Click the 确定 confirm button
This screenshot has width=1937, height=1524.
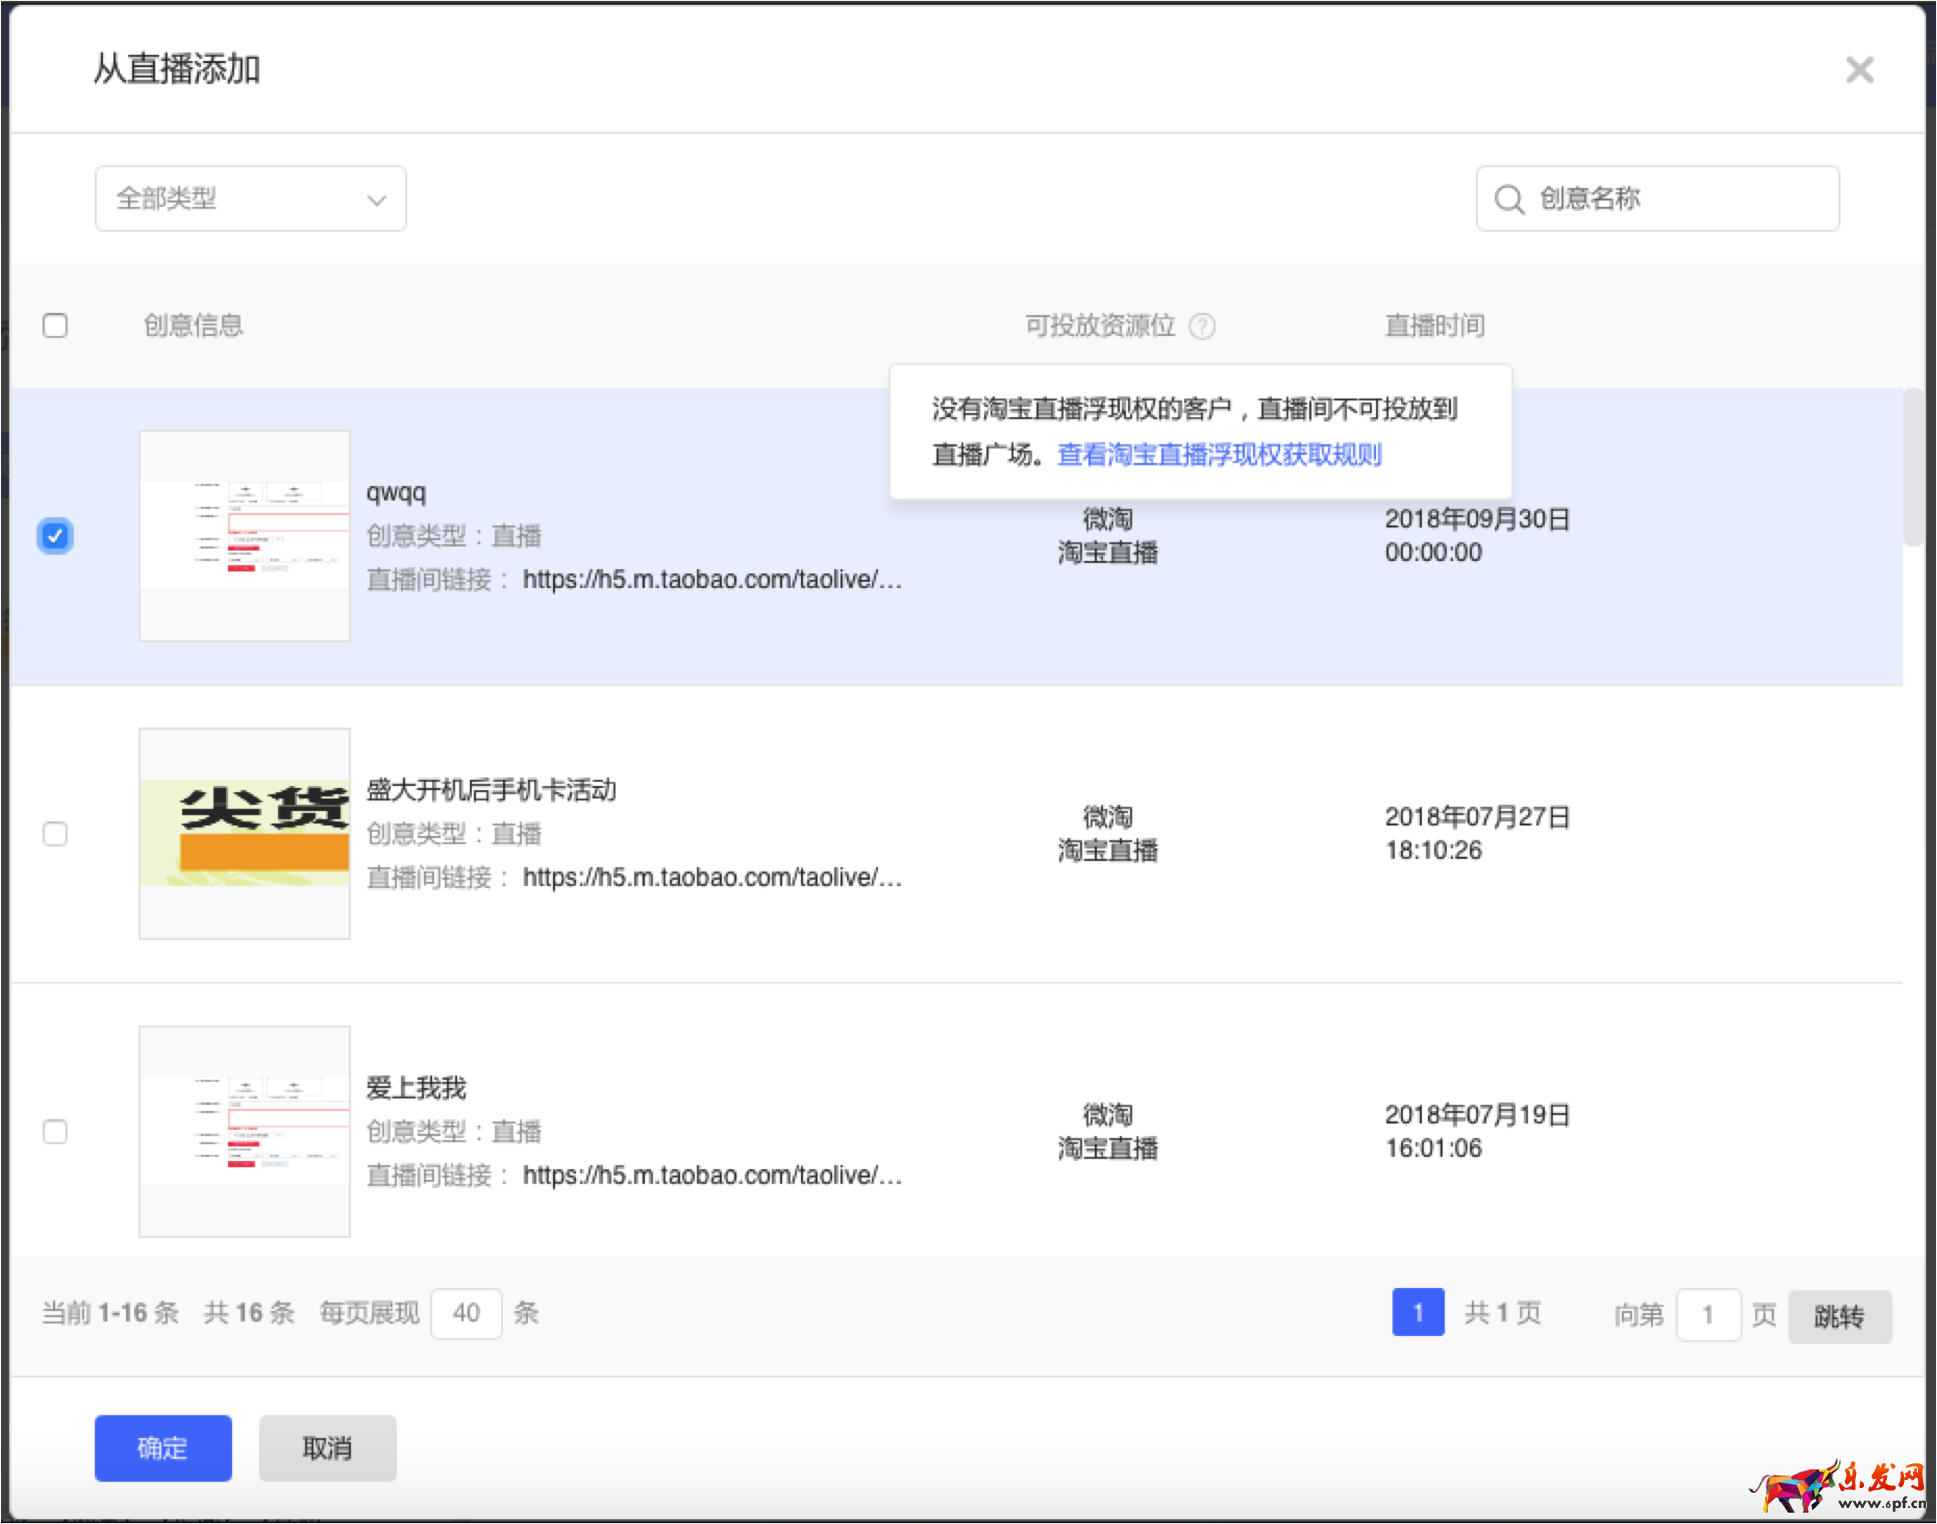163,1447
